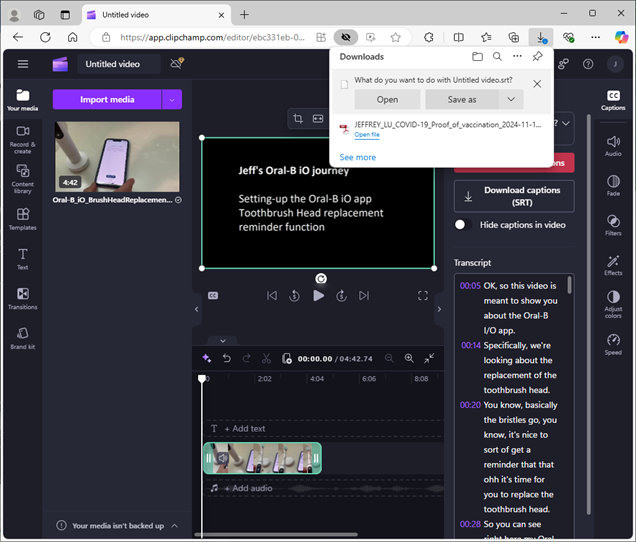Split clip with scissors tool
This screenshot has width=636, height=542.
[266, 358]
